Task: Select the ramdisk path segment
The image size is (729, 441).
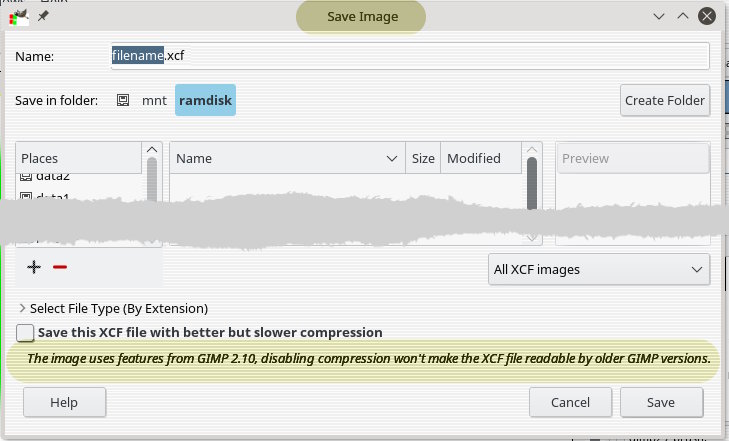Action: tap(205, 100)
